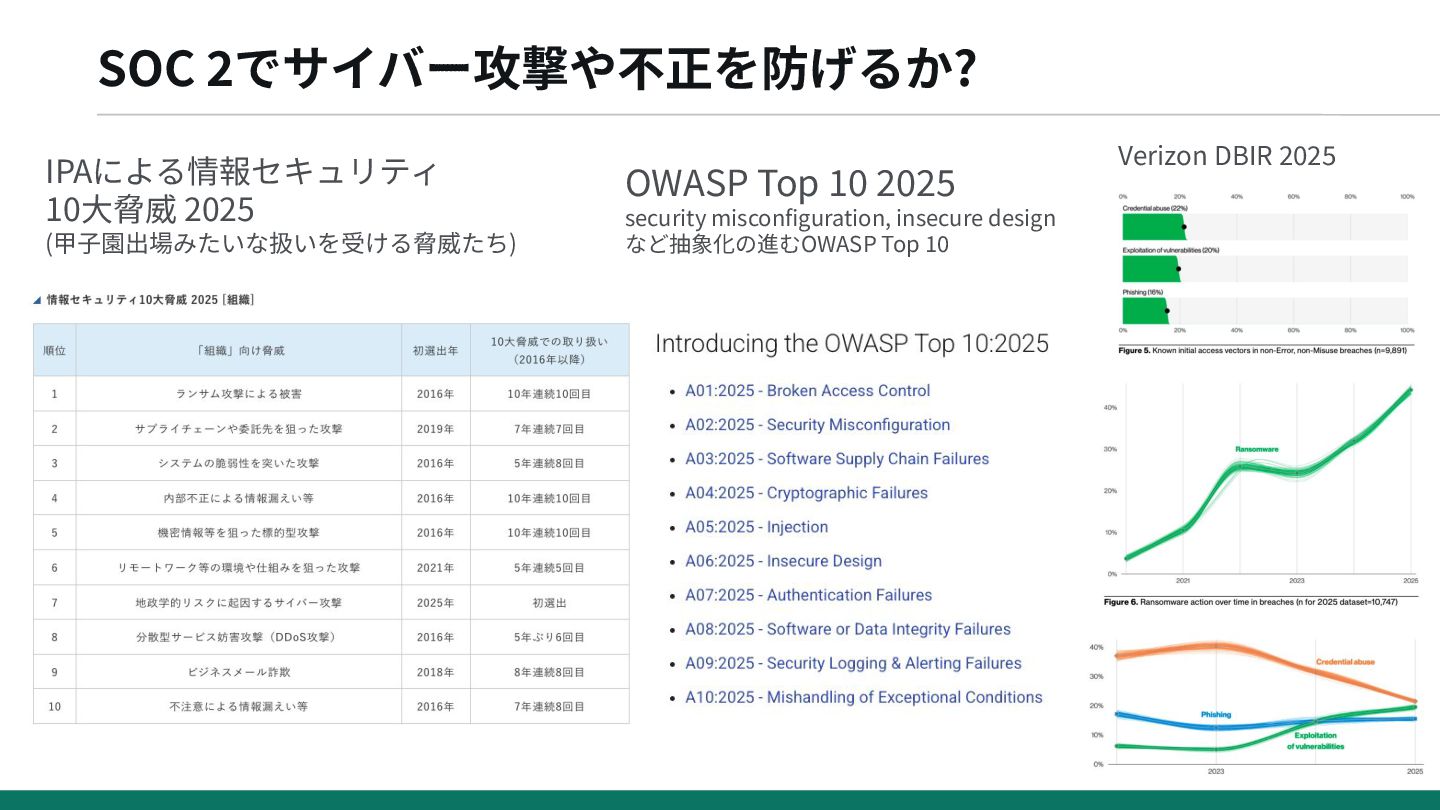Click the Introducing the OWASP Top 10:2025 heading
Image resolution: width=1440 pixels, height=810 pixels.
[x=852, y=343]
